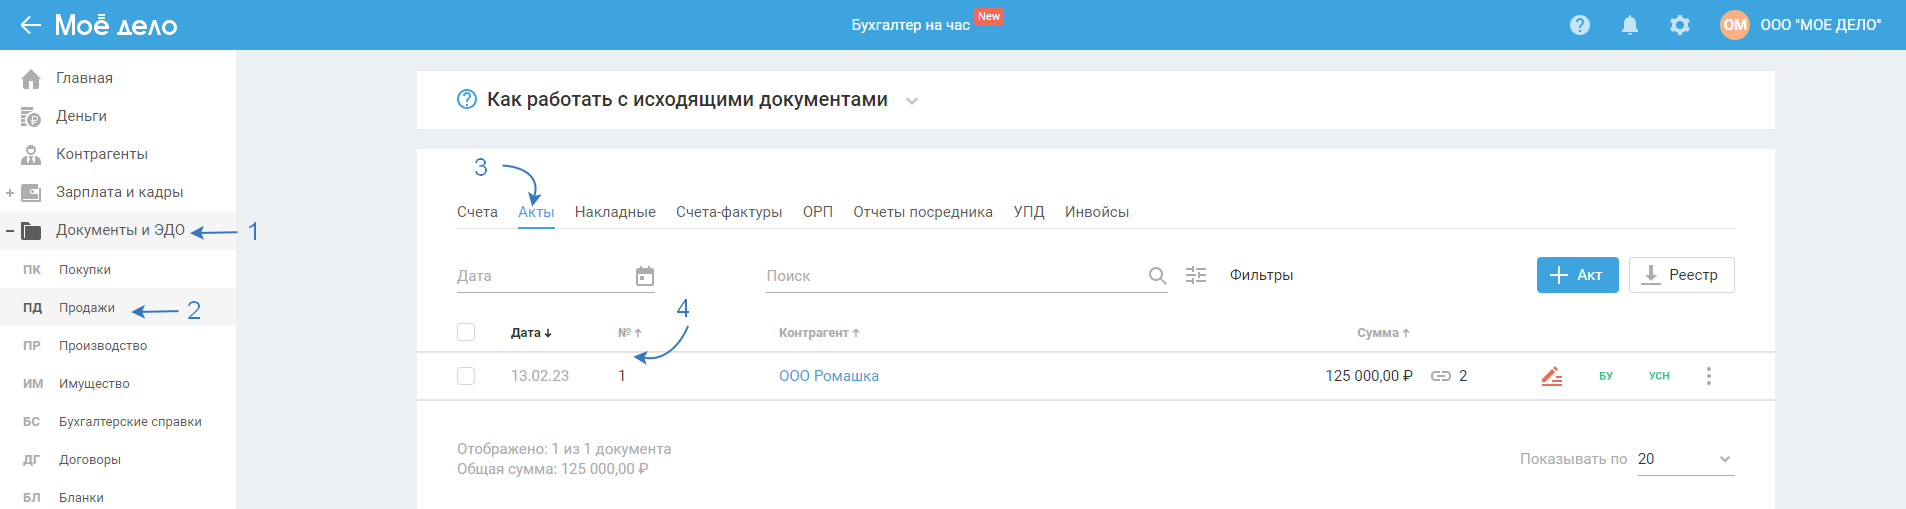Click the search magnifier icon

1157,276
